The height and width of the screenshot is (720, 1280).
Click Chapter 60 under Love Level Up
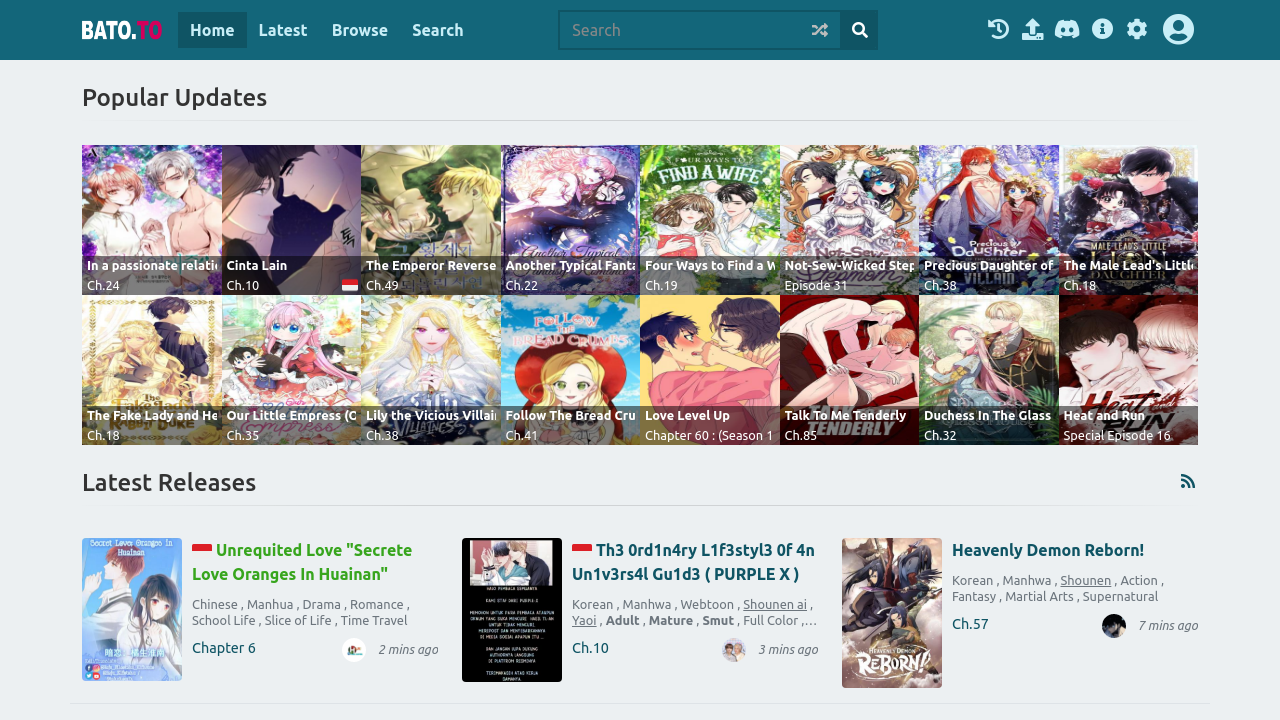710,435
